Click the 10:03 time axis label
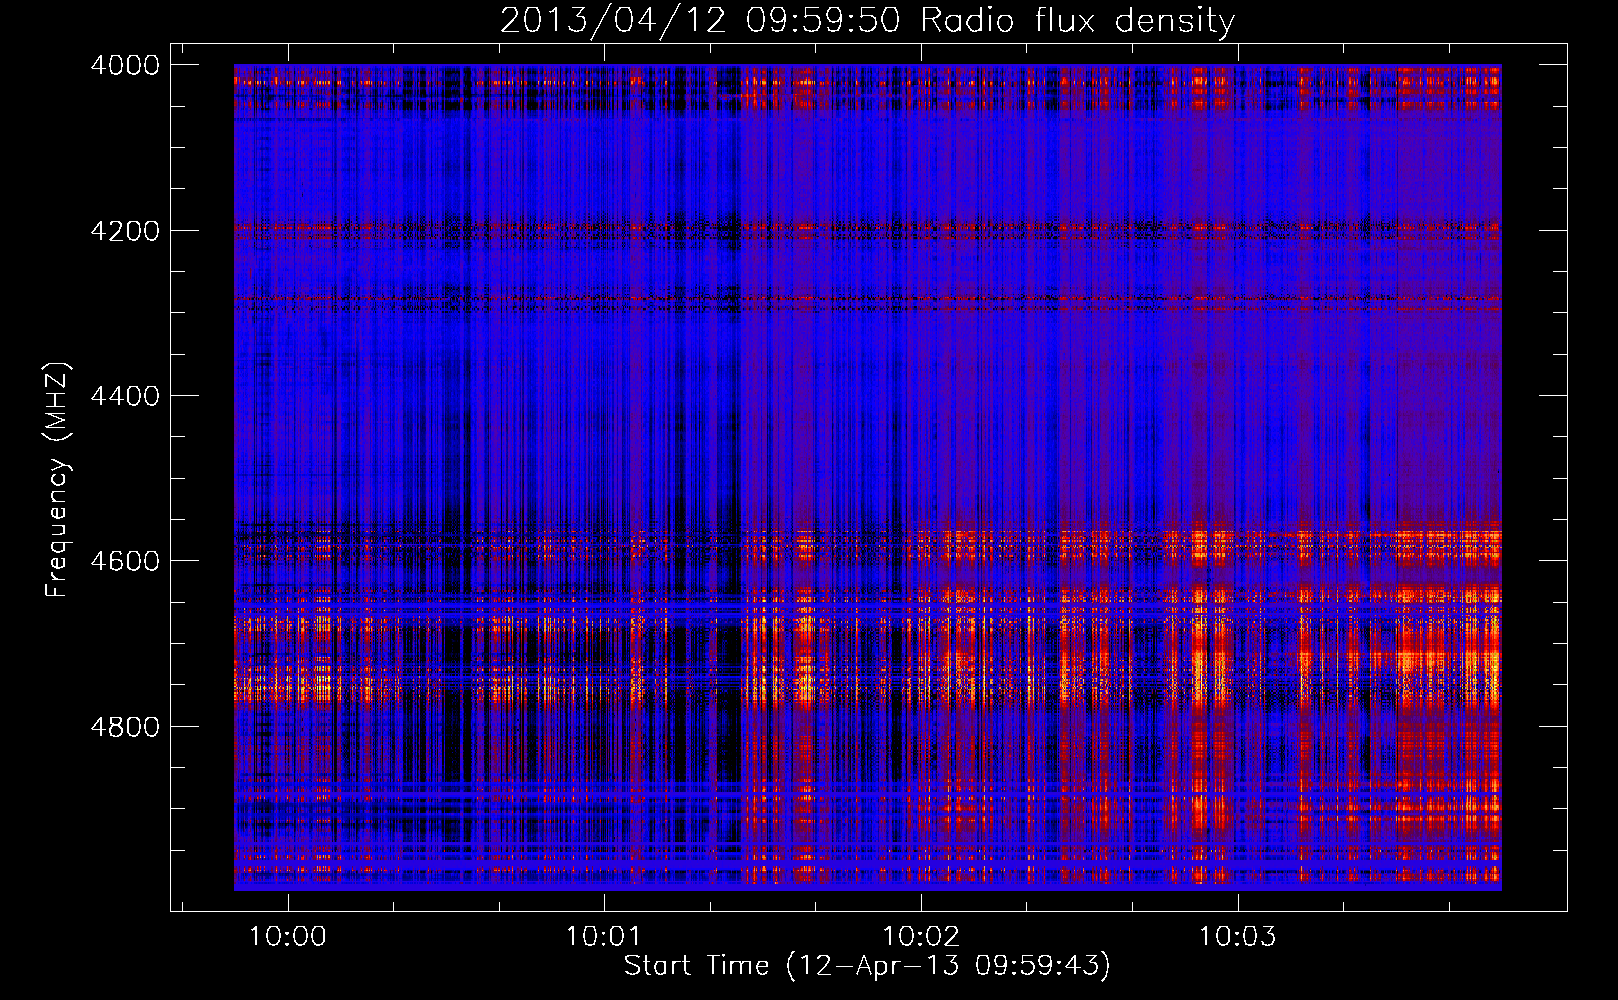Viewport: 1618px width, 1000px height. tap(1238, 937)
